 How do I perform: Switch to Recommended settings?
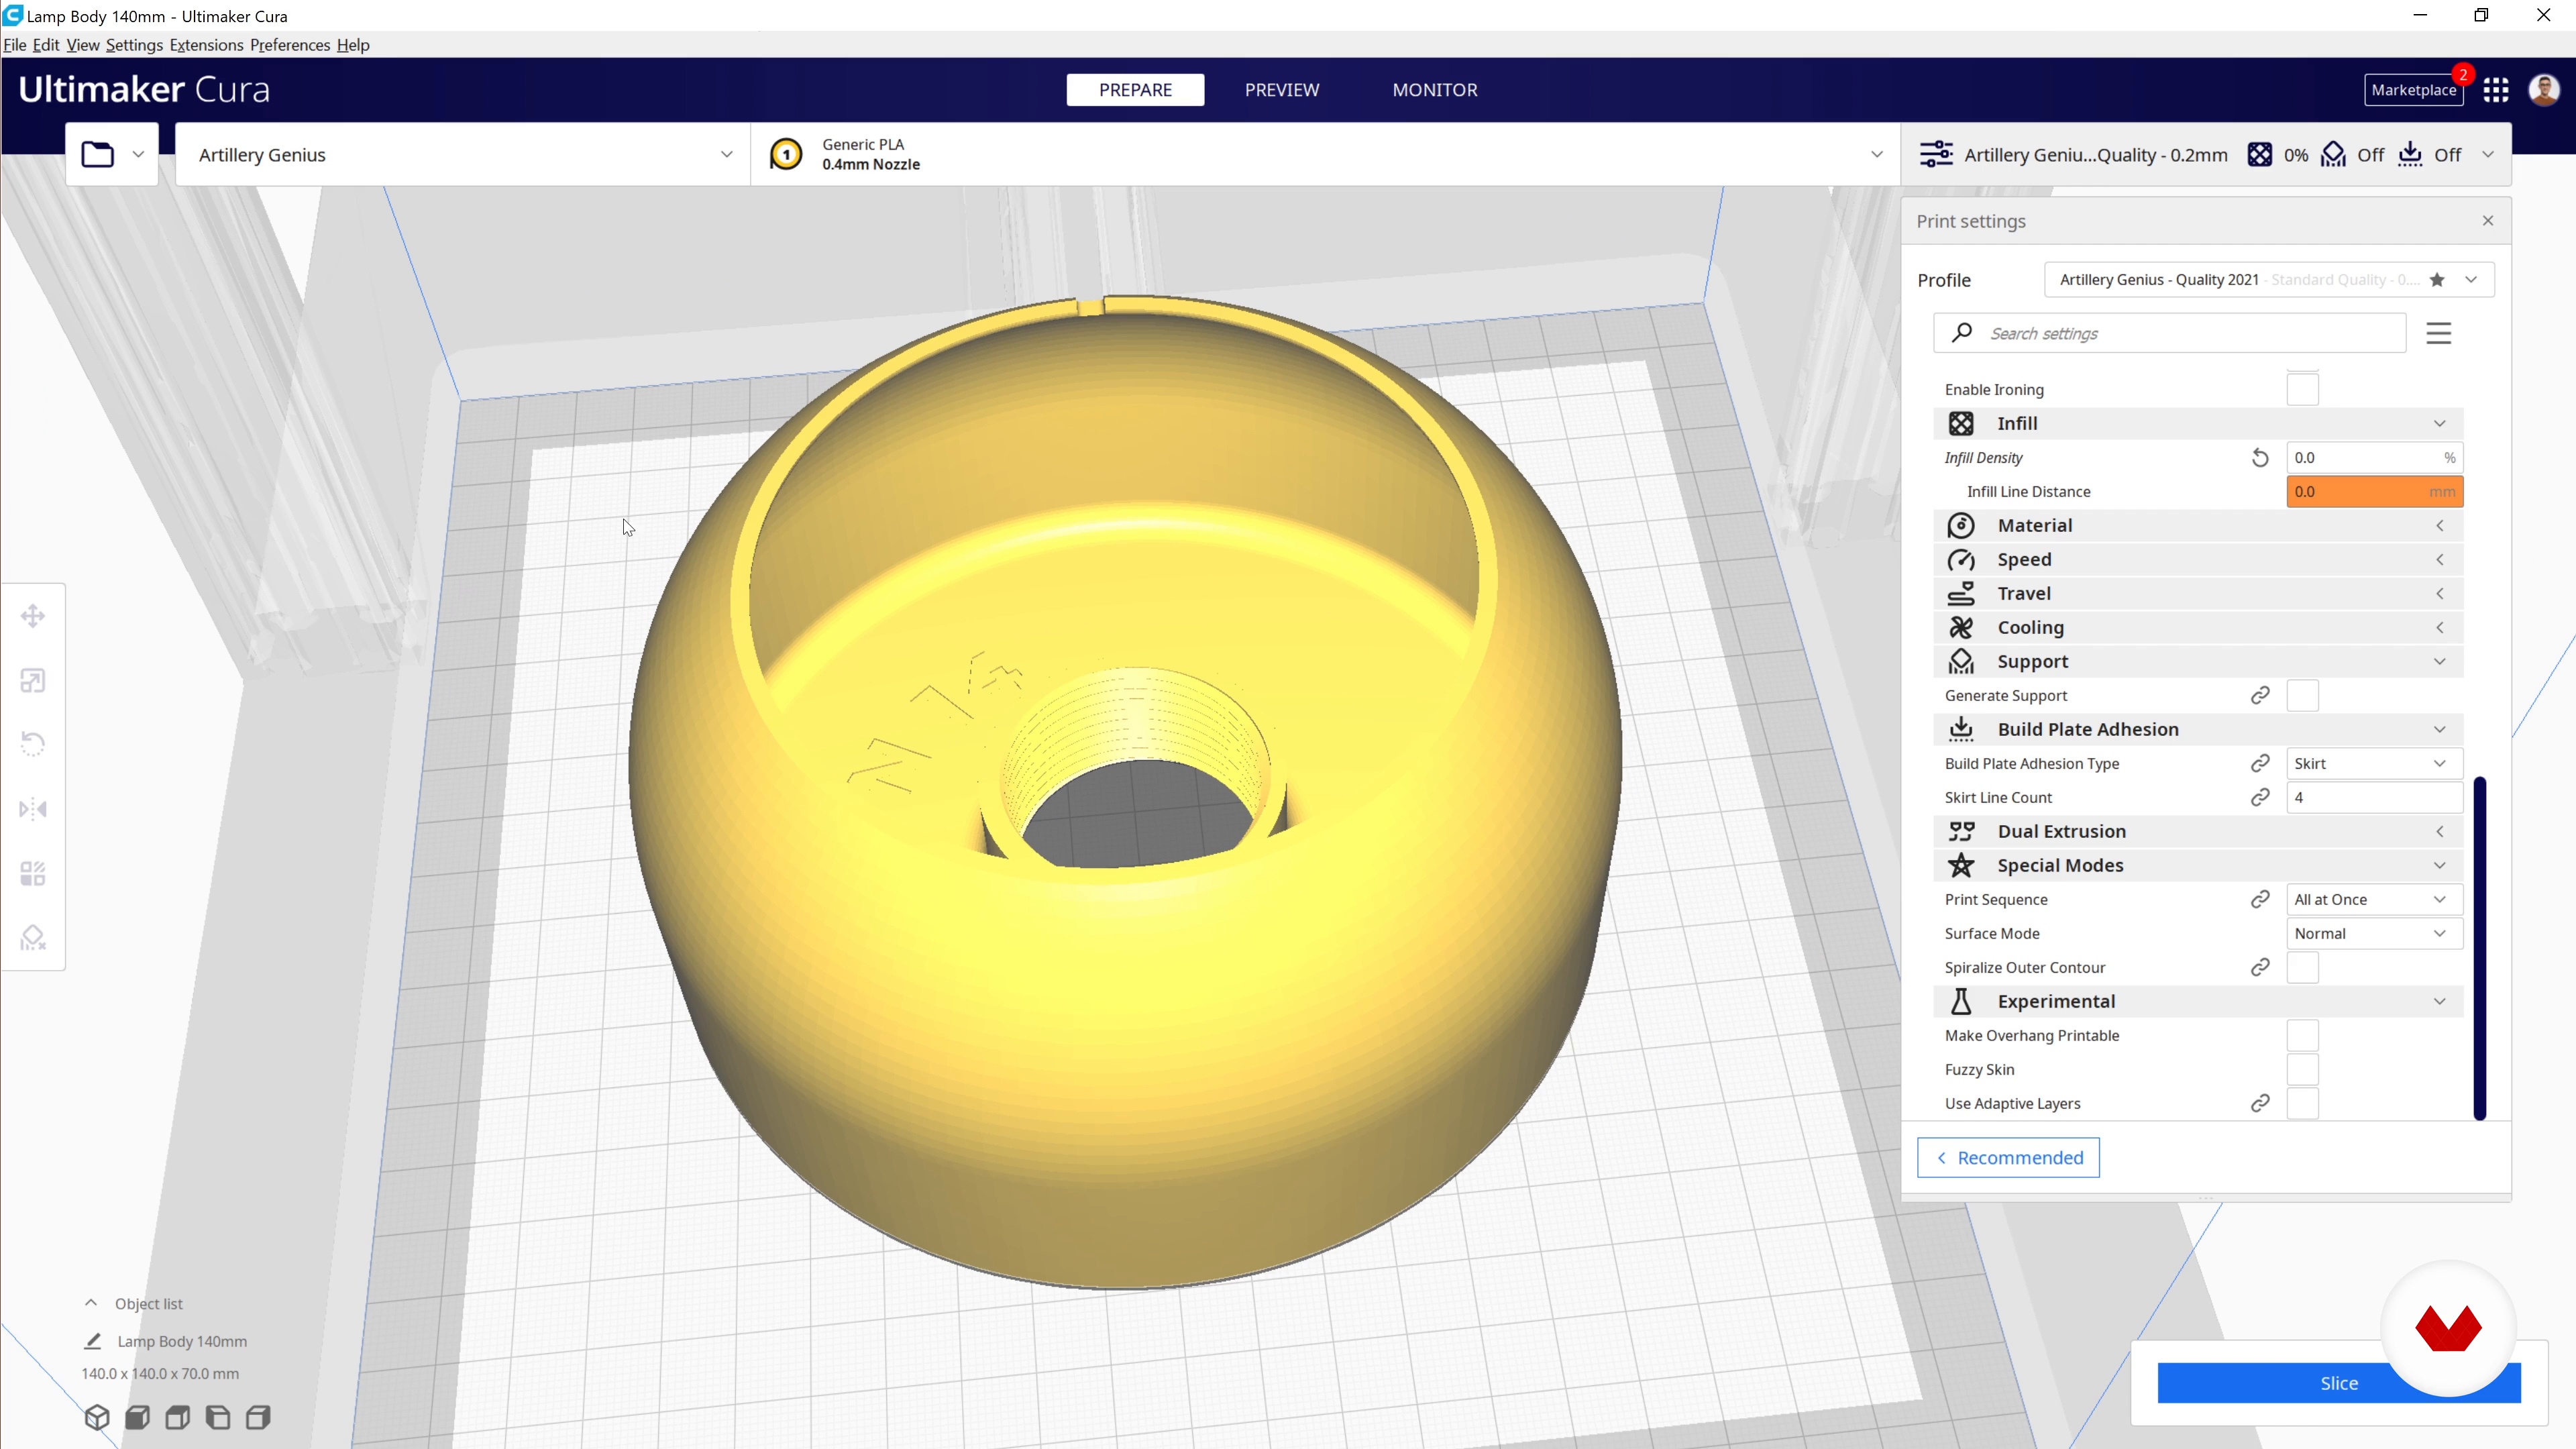(2008, 1158)
